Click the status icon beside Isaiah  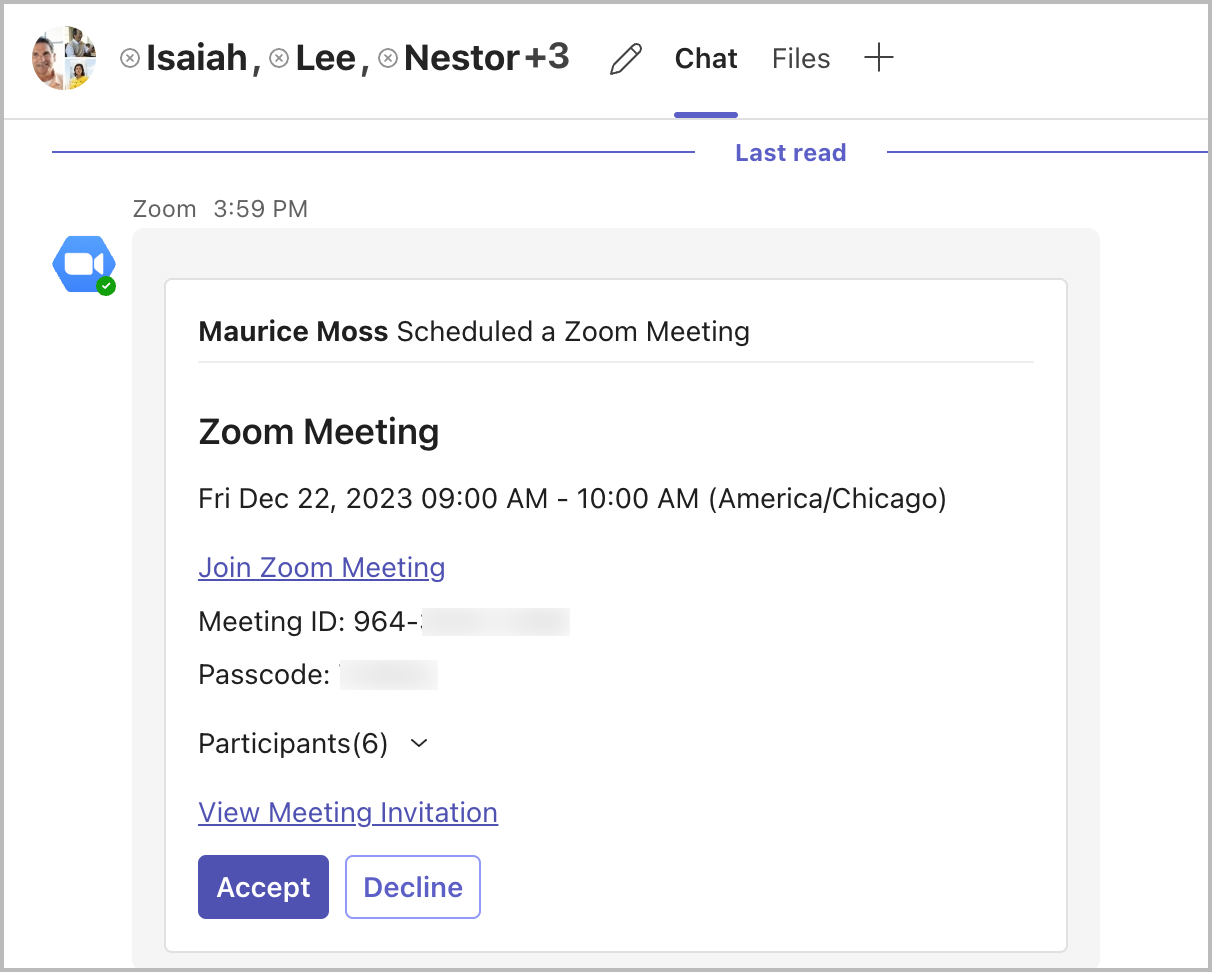tap(130, 58)
